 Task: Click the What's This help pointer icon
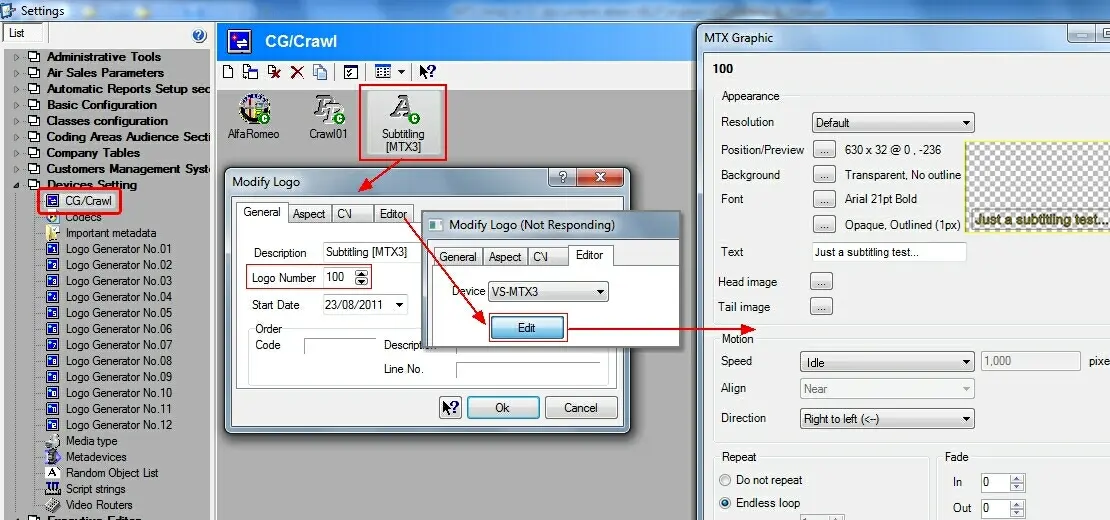[427, 72]
